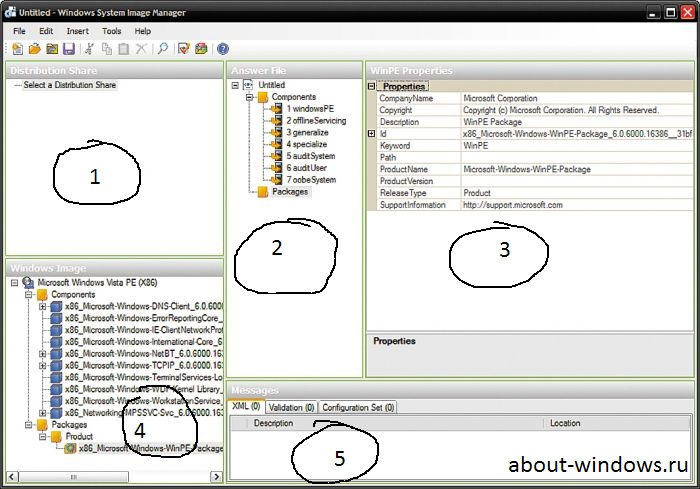Click the Create Configuration Set toolbar icon
The height and width of the screenshot is (489, 700).
tap(201, 49)
